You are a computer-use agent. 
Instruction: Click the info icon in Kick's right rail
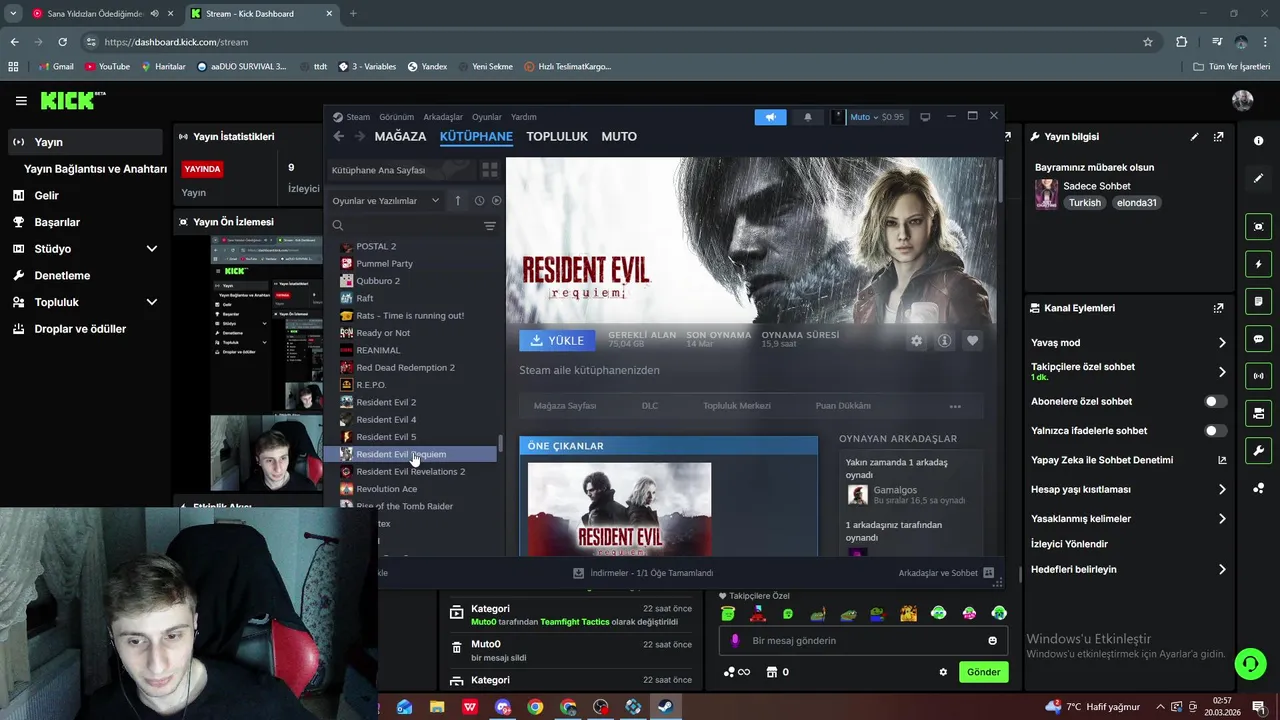tap(1258, 141)
